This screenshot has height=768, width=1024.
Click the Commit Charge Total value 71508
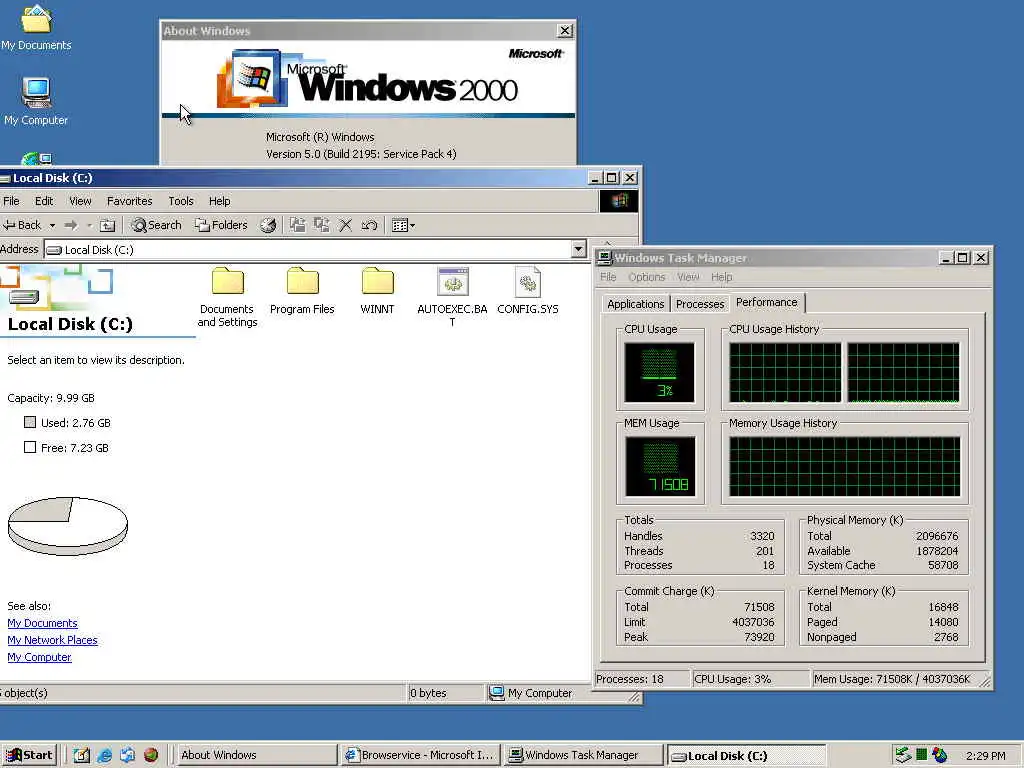tap(759, 607)
